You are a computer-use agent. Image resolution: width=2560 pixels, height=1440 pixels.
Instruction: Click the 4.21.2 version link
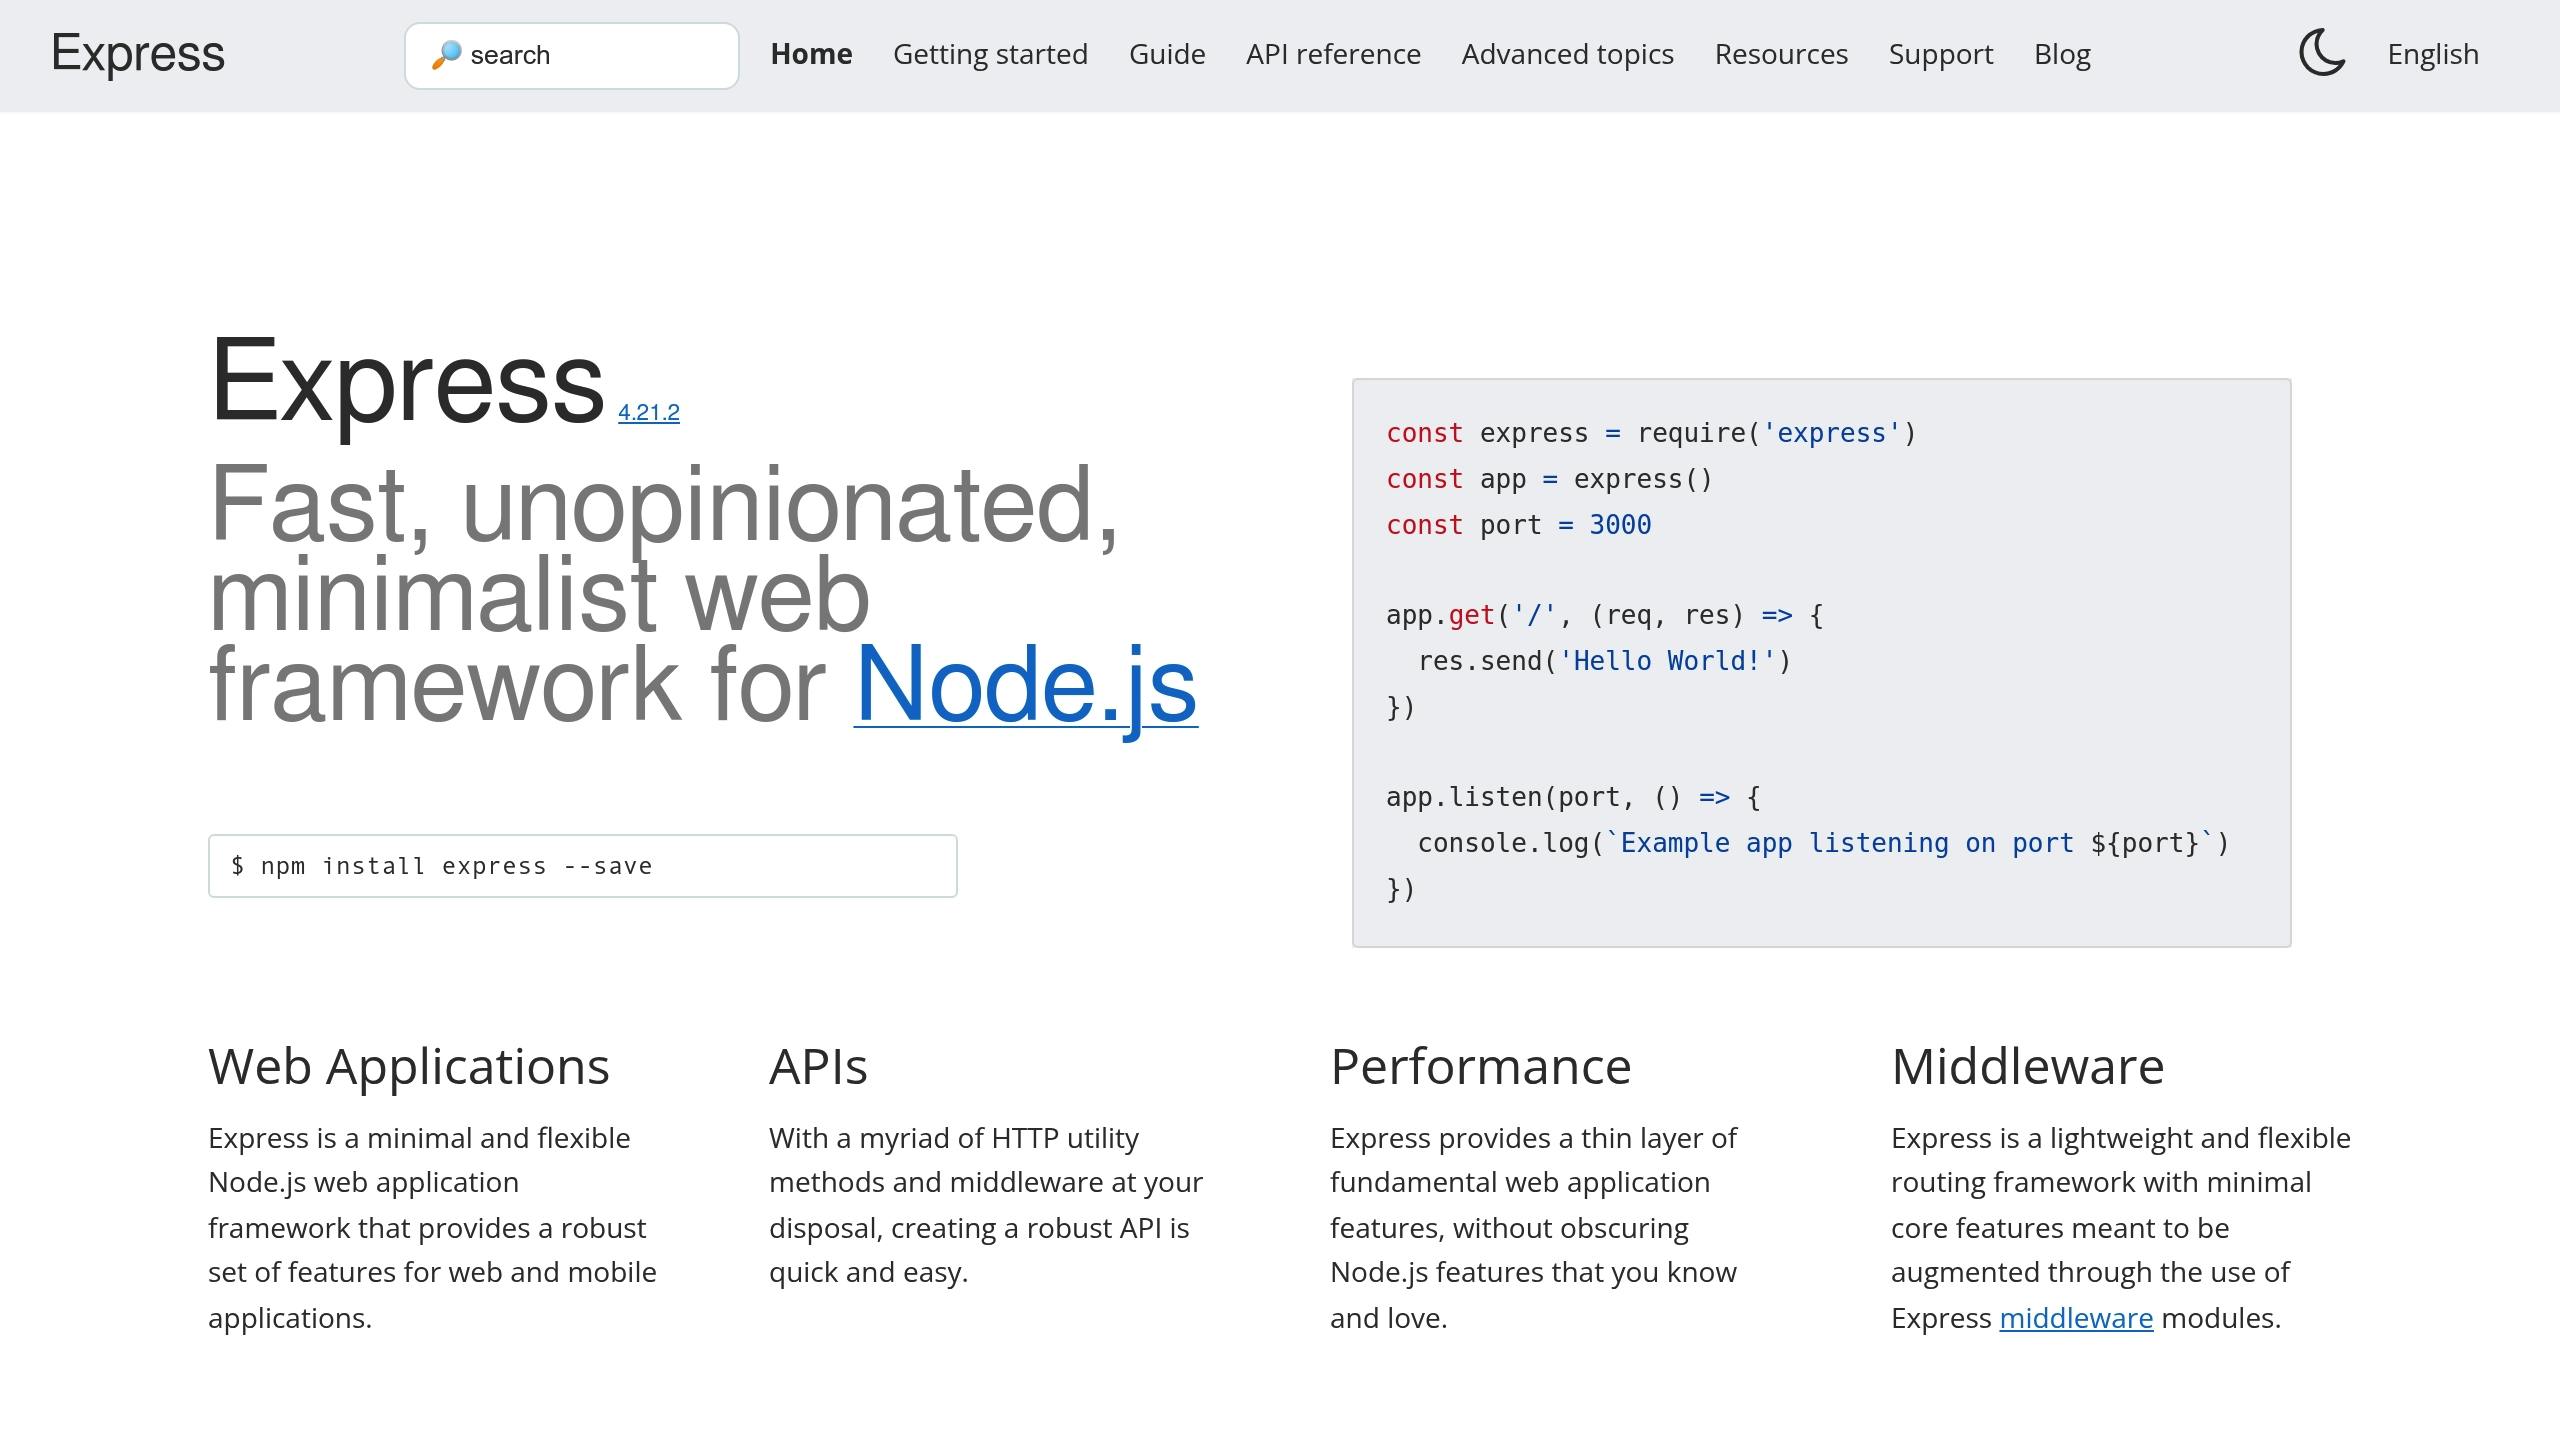tap(648, 412)
